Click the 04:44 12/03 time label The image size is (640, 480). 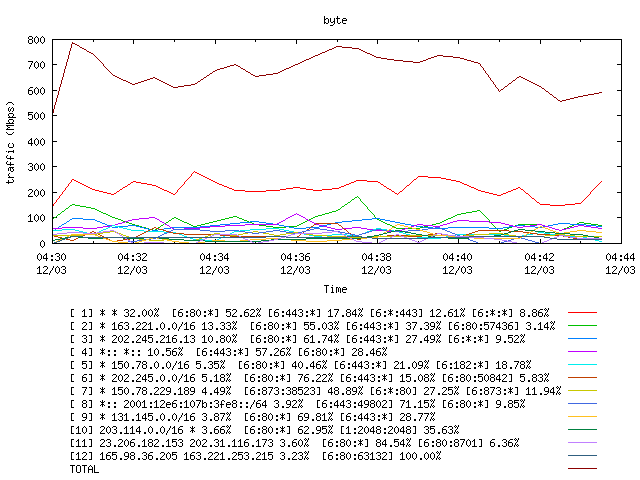[620, 264]
